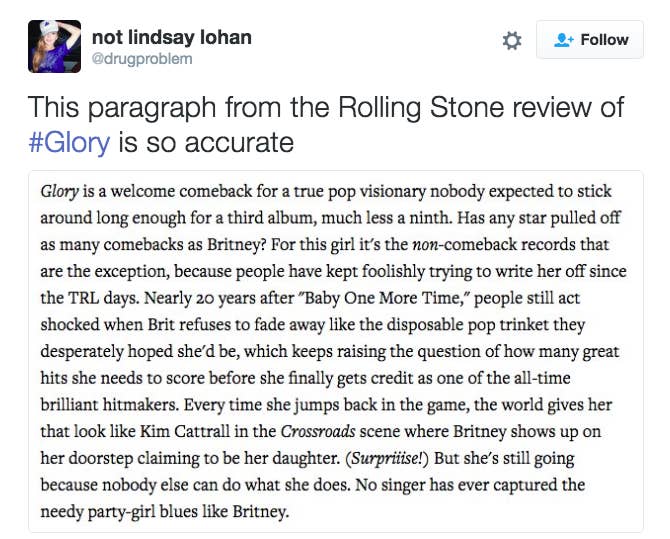Open the not lindsay lohan profile avatar
This screenshot has height=539, width=670.
pyautogui.click(x=52, y=45)
